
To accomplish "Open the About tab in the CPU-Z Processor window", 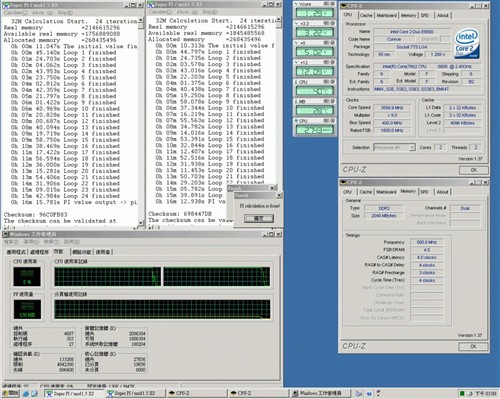I will click(443, 15).
